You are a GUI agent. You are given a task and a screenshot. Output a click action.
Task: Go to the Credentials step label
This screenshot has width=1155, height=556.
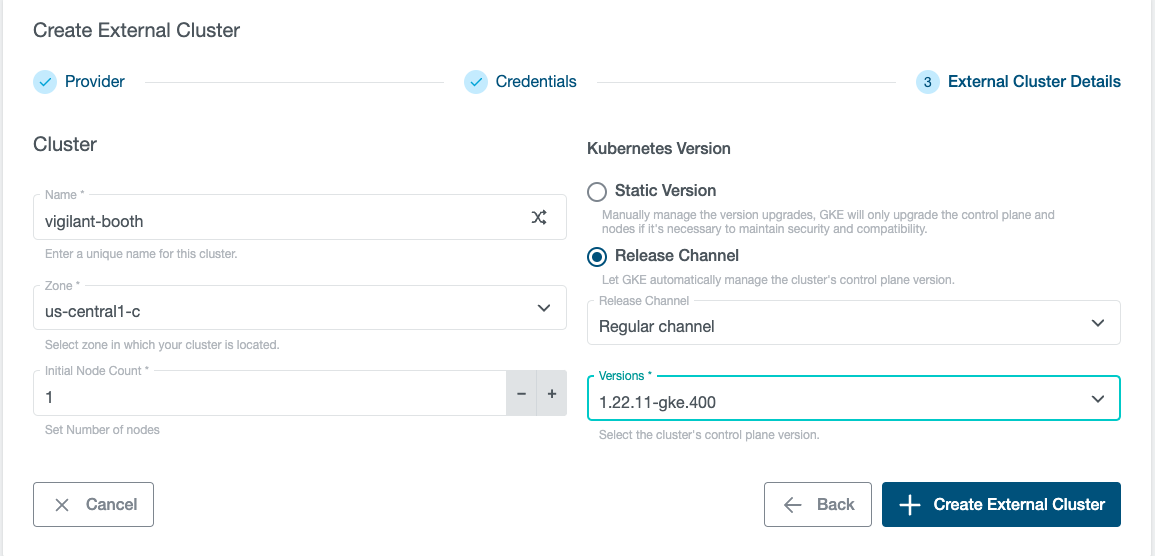coord(536,82)
